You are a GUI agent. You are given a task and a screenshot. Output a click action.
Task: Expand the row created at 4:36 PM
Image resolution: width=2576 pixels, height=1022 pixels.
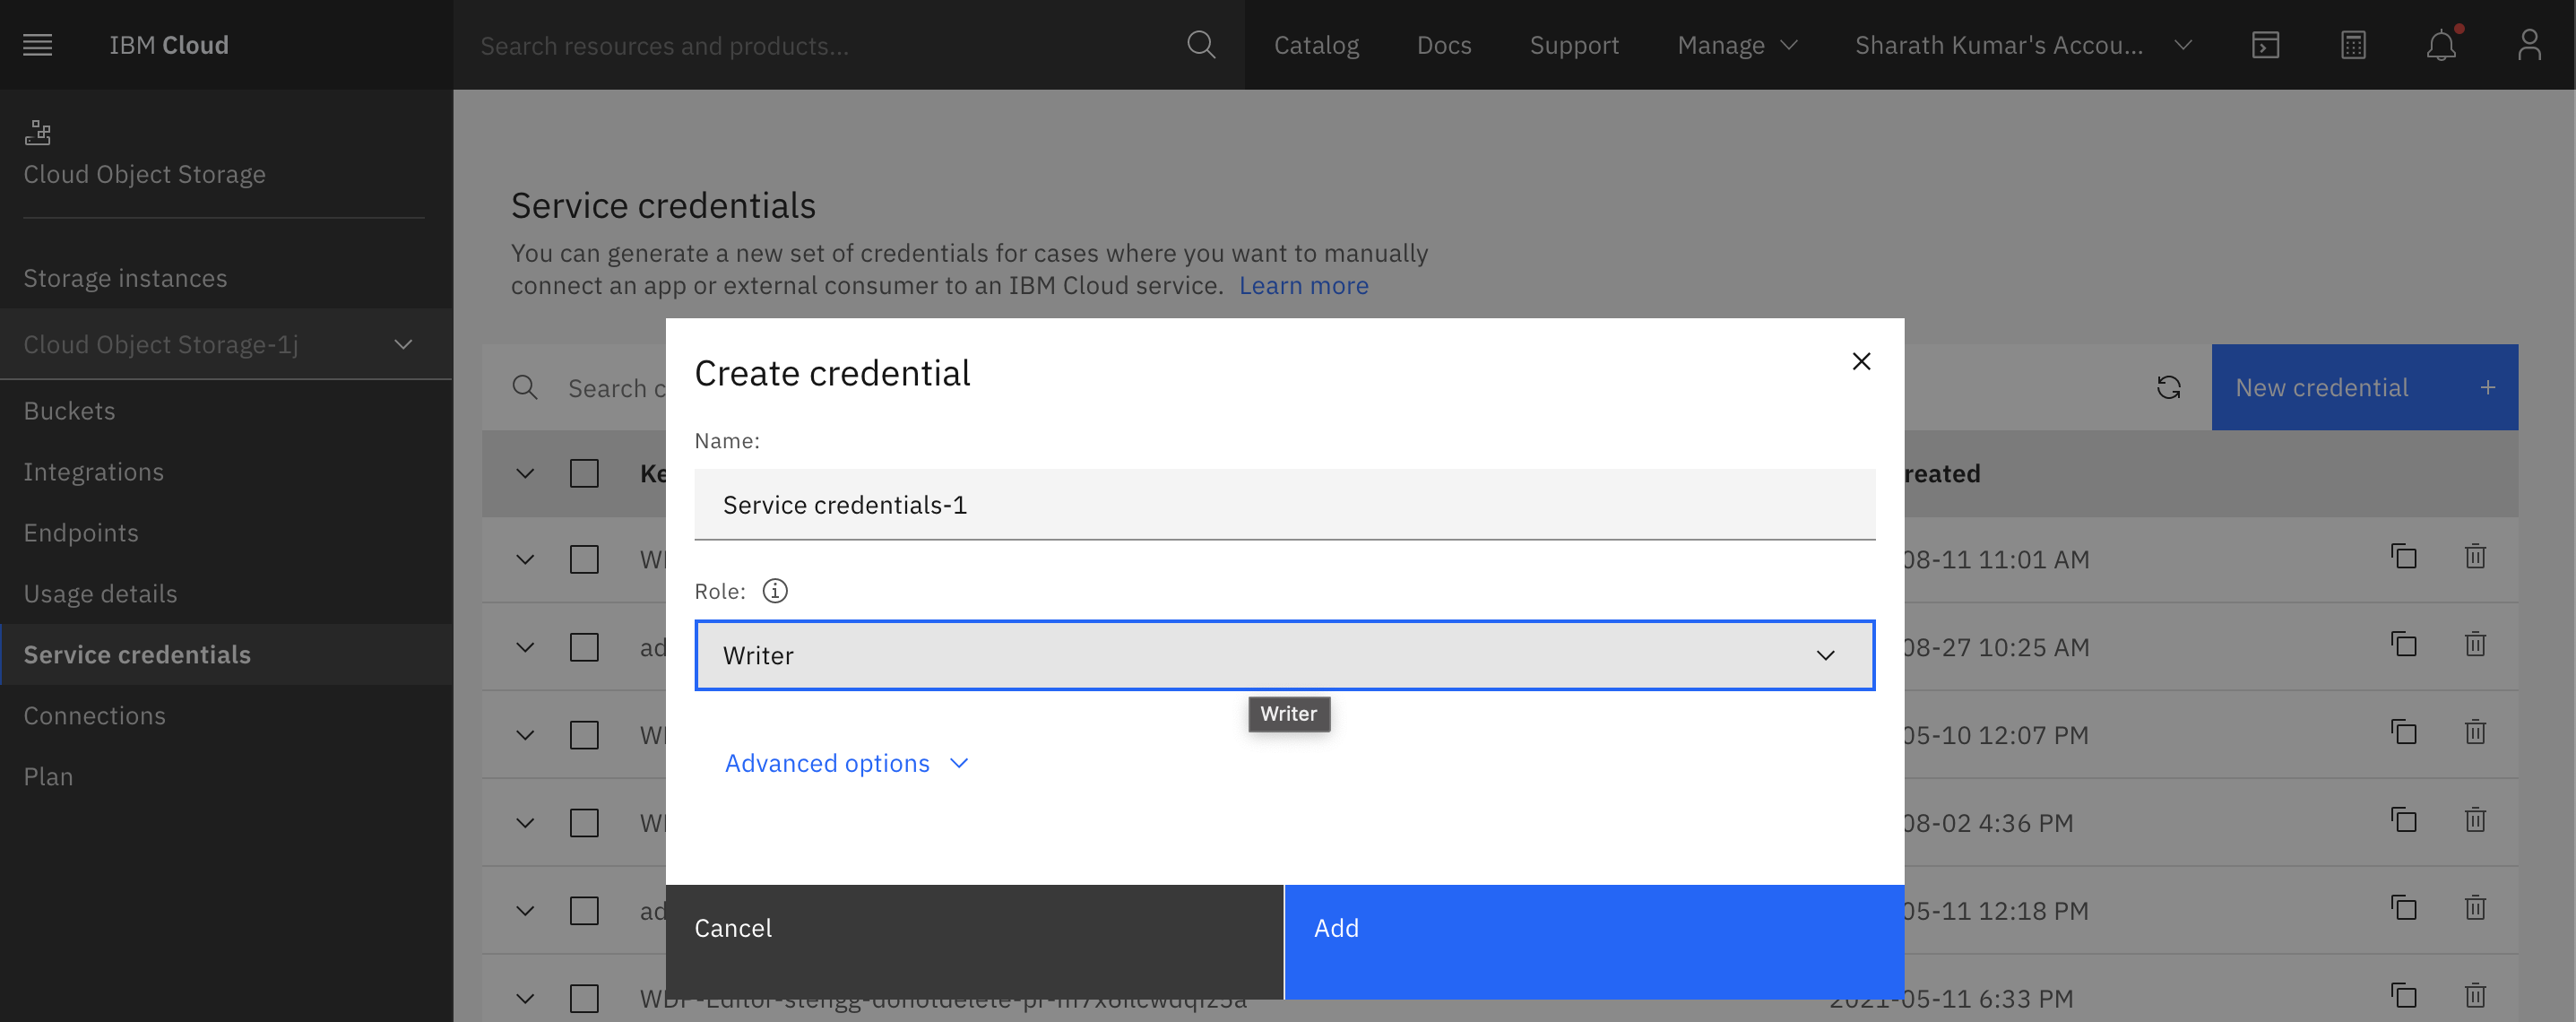[525, 824]
